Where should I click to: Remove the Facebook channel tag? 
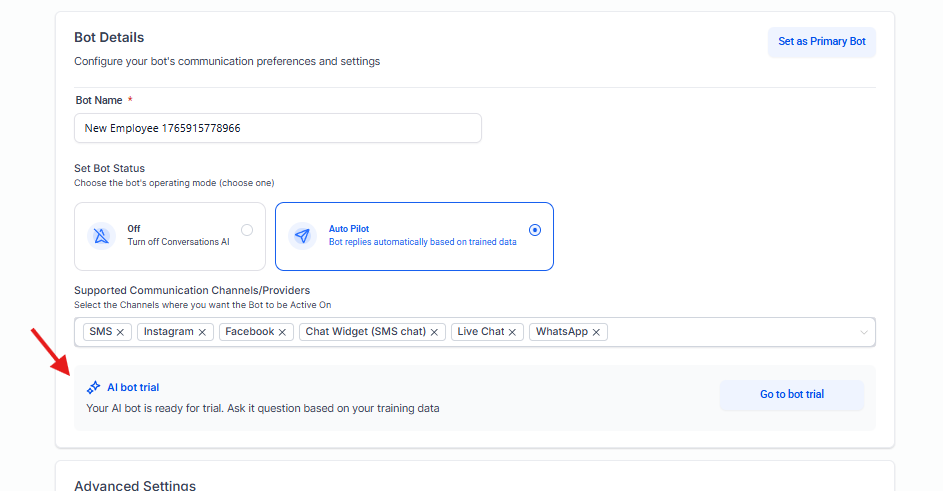[283, 332]
